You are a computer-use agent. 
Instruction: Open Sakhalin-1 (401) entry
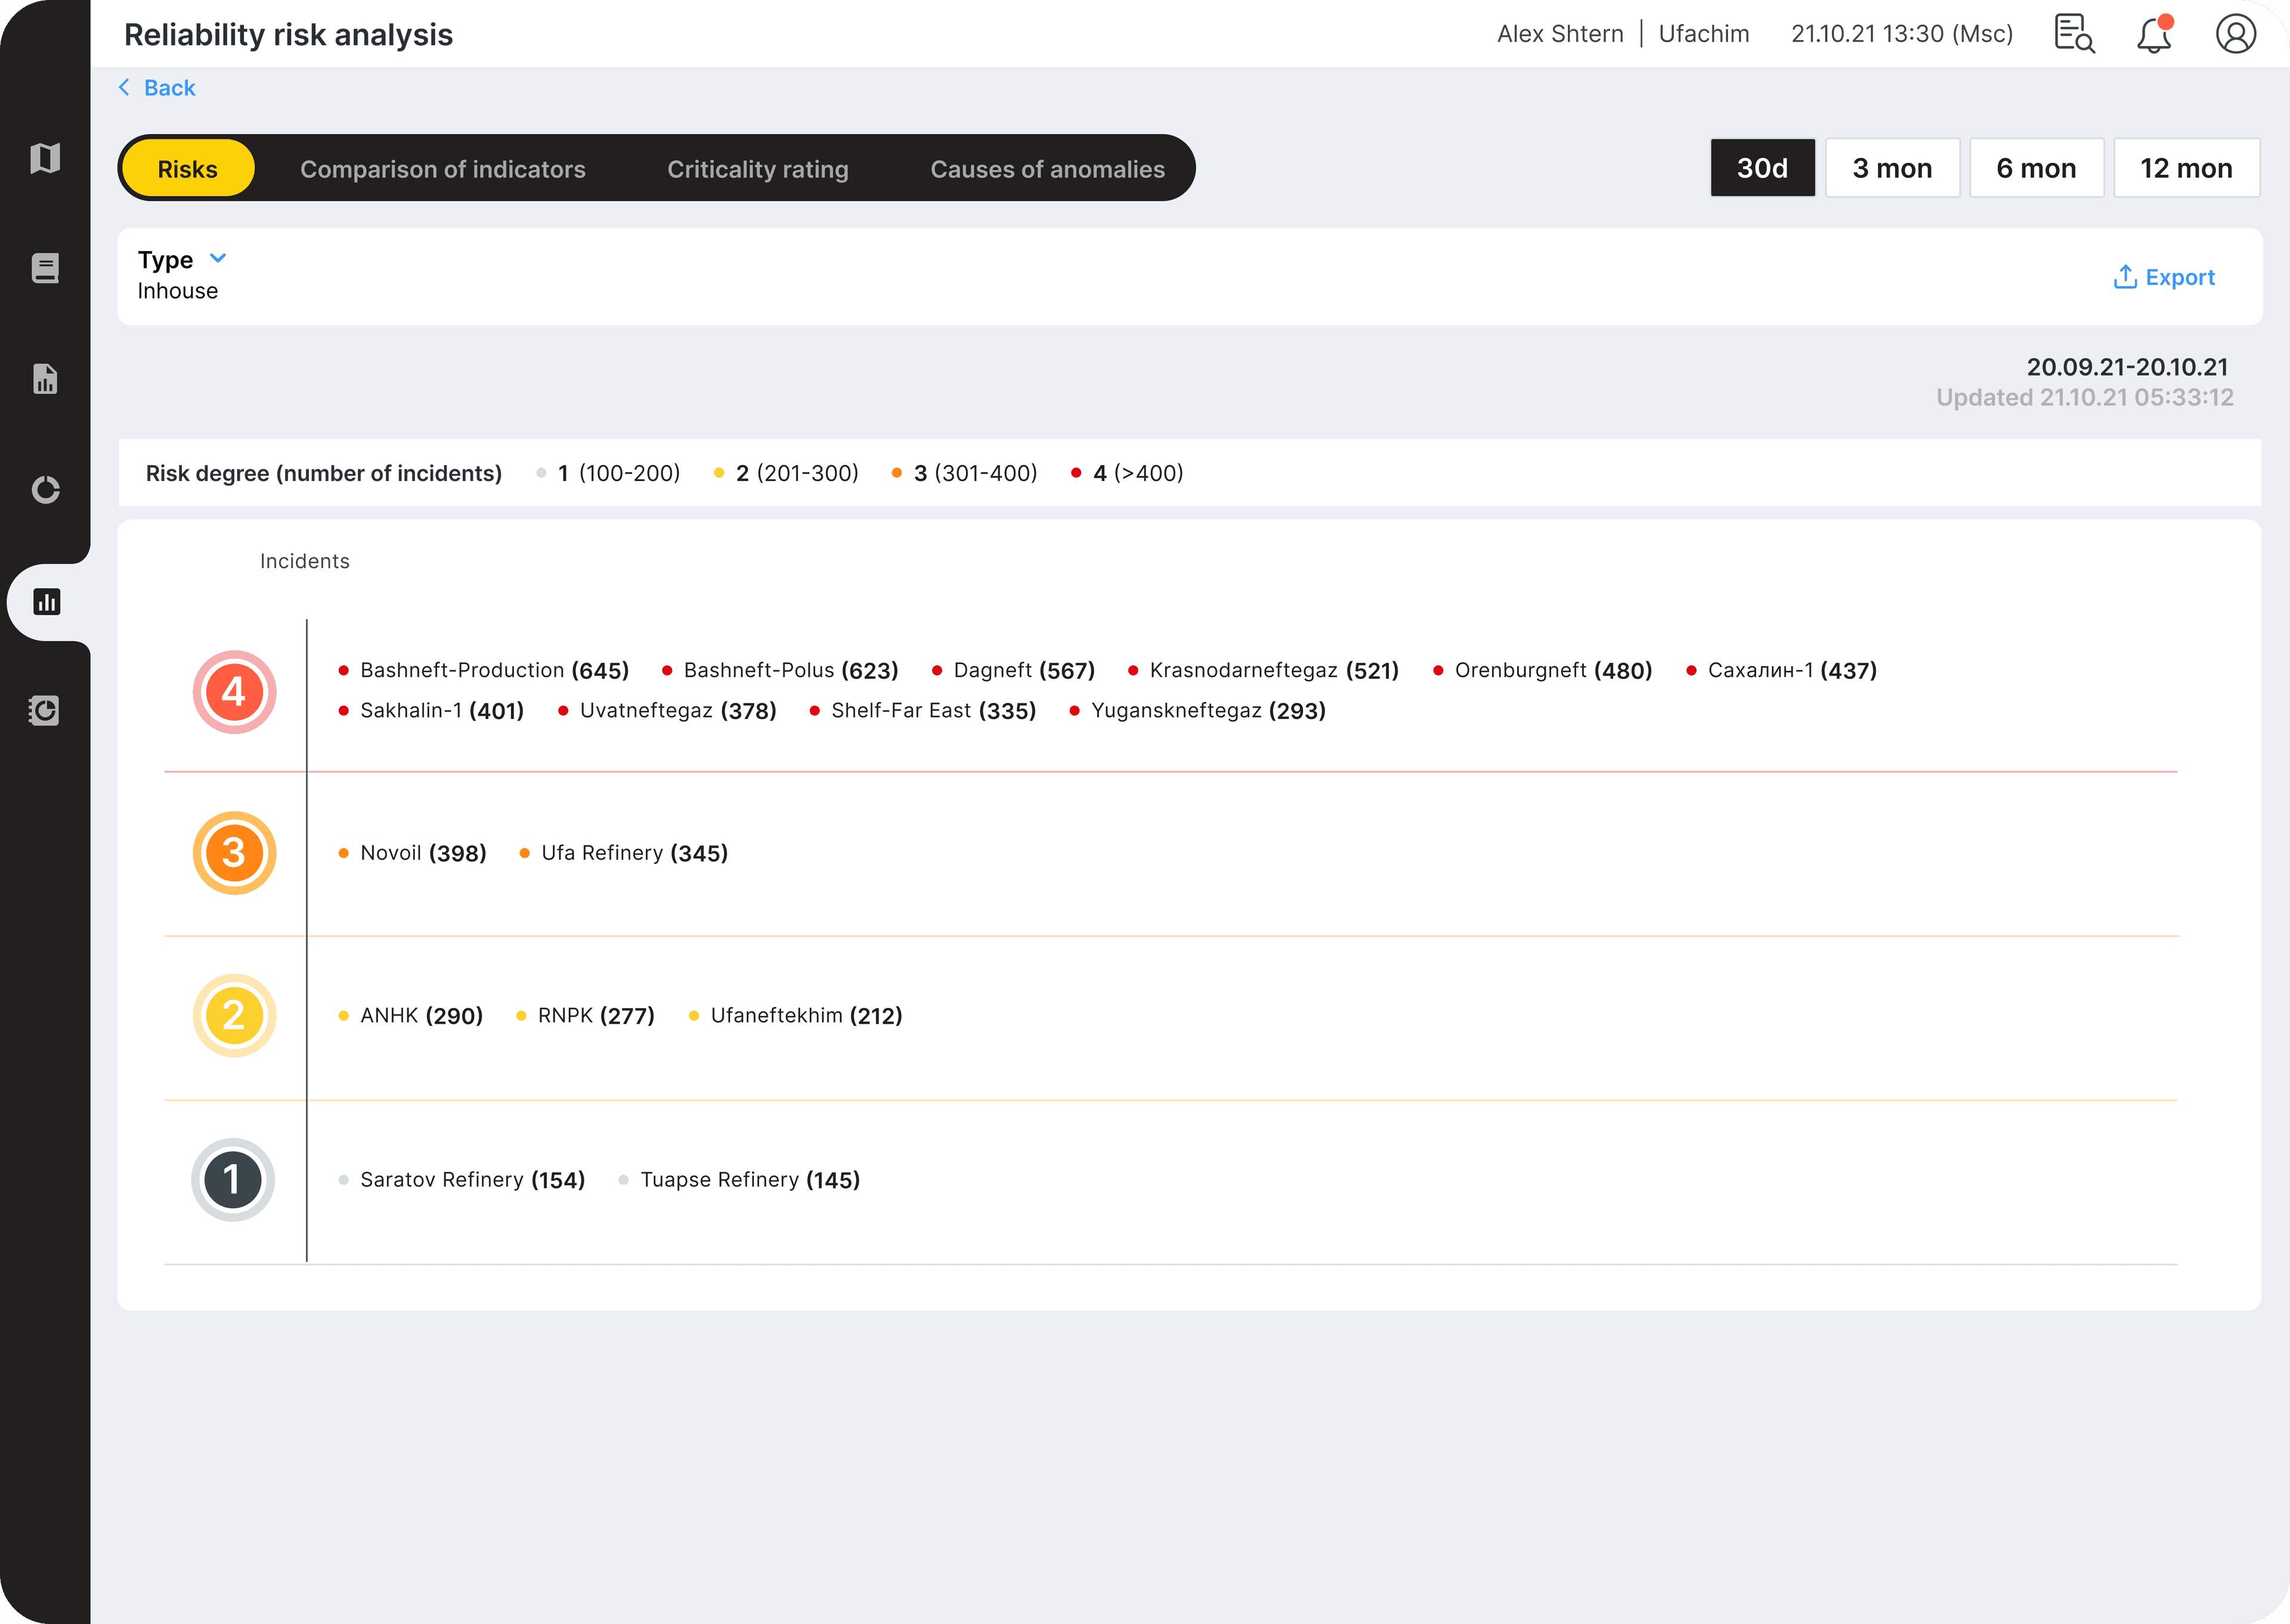[x=431, y=711]
